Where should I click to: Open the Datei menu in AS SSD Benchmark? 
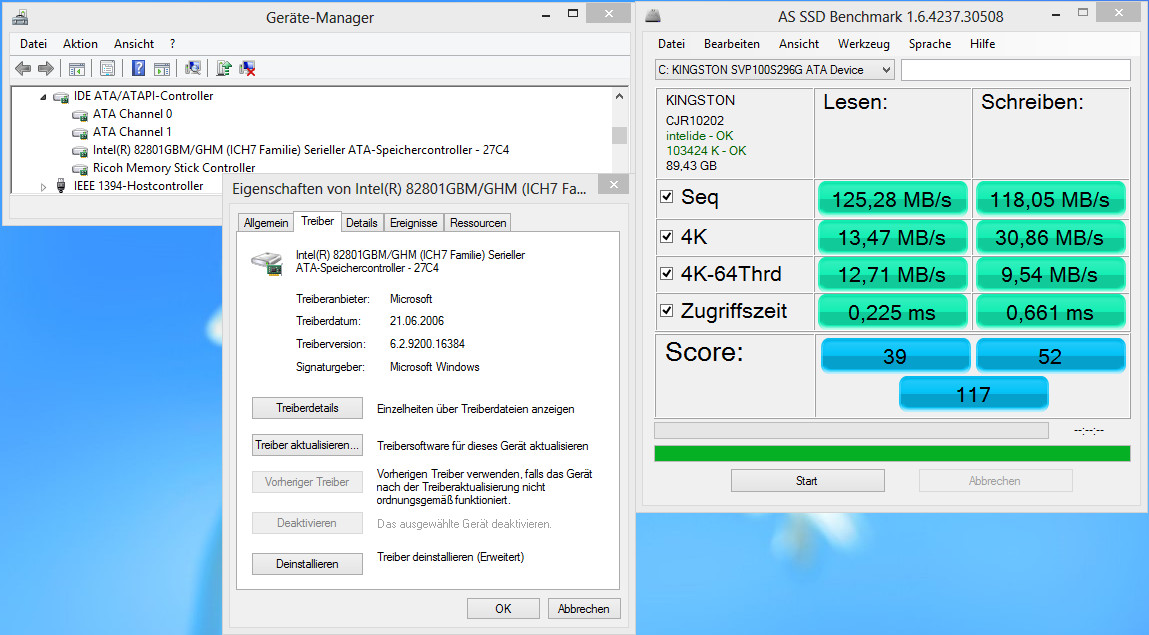[x=671, y=44]
